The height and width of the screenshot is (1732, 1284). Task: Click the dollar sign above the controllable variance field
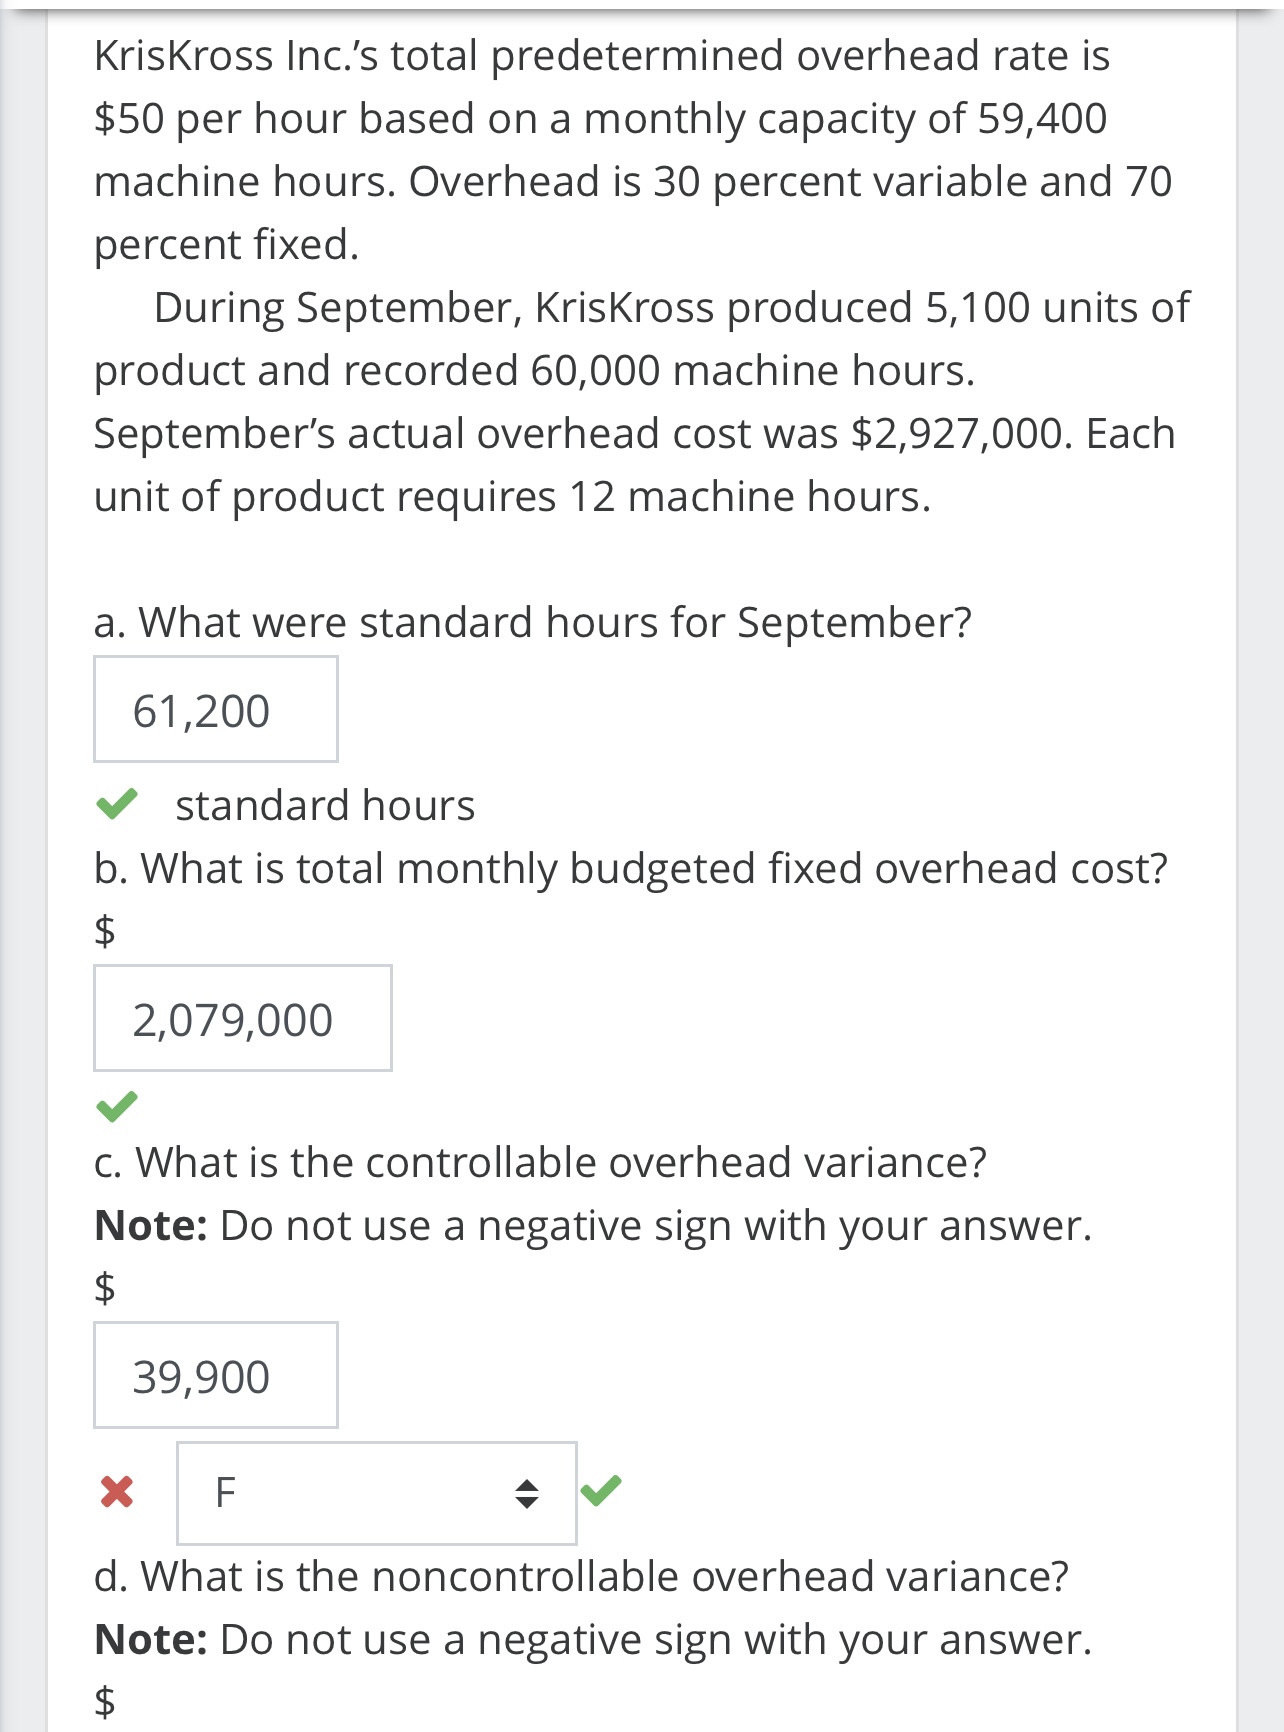point(103,1290)
